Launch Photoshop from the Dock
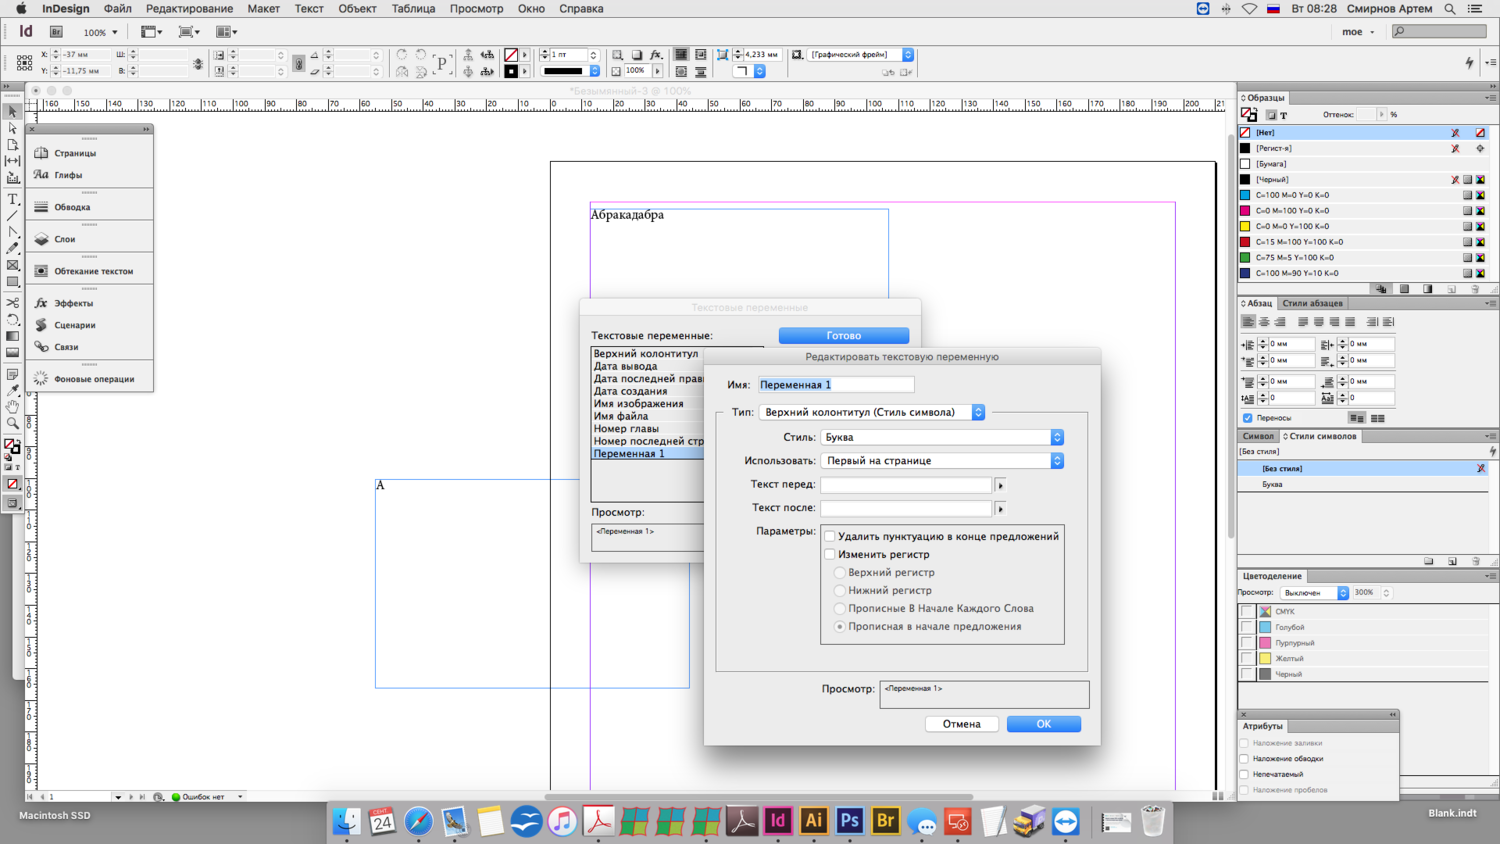The image size is (1500, 844). 849,821
